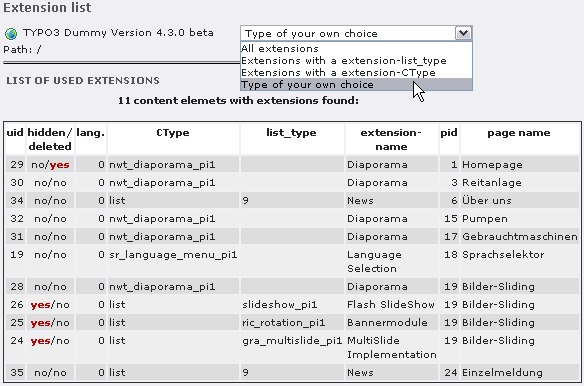
Task: Click 'no/yes' status in uid 29 row
Action: (x=50, y=164)
